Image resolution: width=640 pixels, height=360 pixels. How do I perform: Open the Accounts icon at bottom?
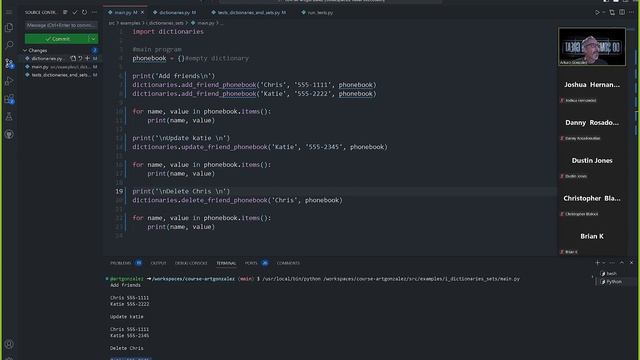coord(9,344)
